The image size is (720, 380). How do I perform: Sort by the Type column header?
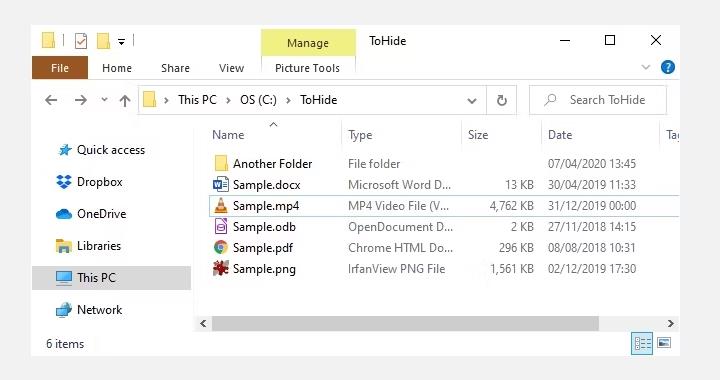(x=360, y=135)
